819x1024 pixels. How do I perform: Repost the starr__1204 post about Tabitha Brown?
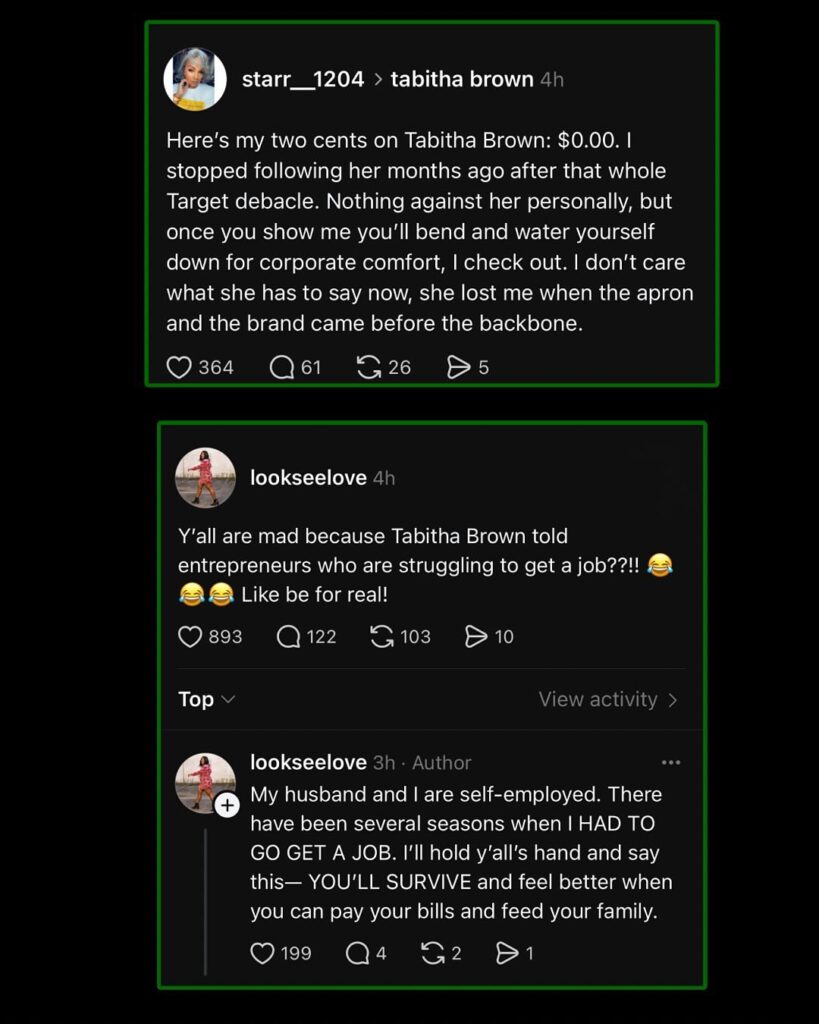[x=369, y=368]
